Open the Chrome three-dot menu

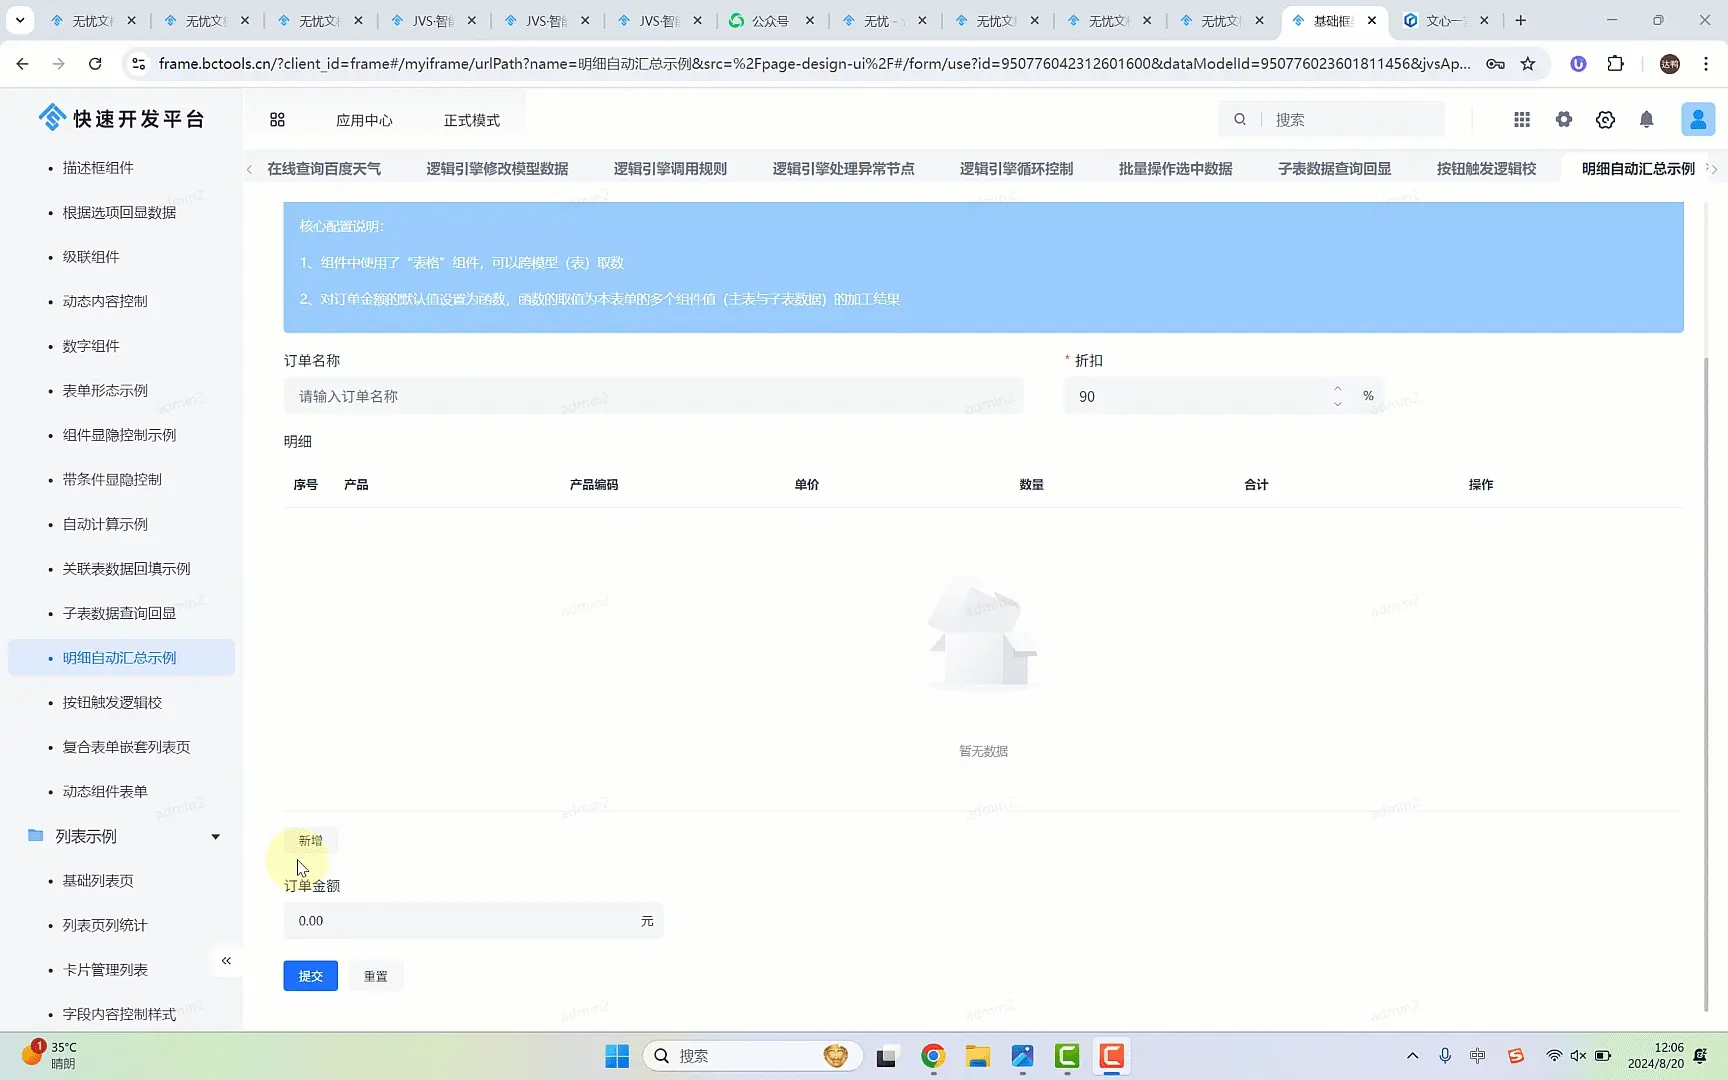click(x=1706, y=64)
